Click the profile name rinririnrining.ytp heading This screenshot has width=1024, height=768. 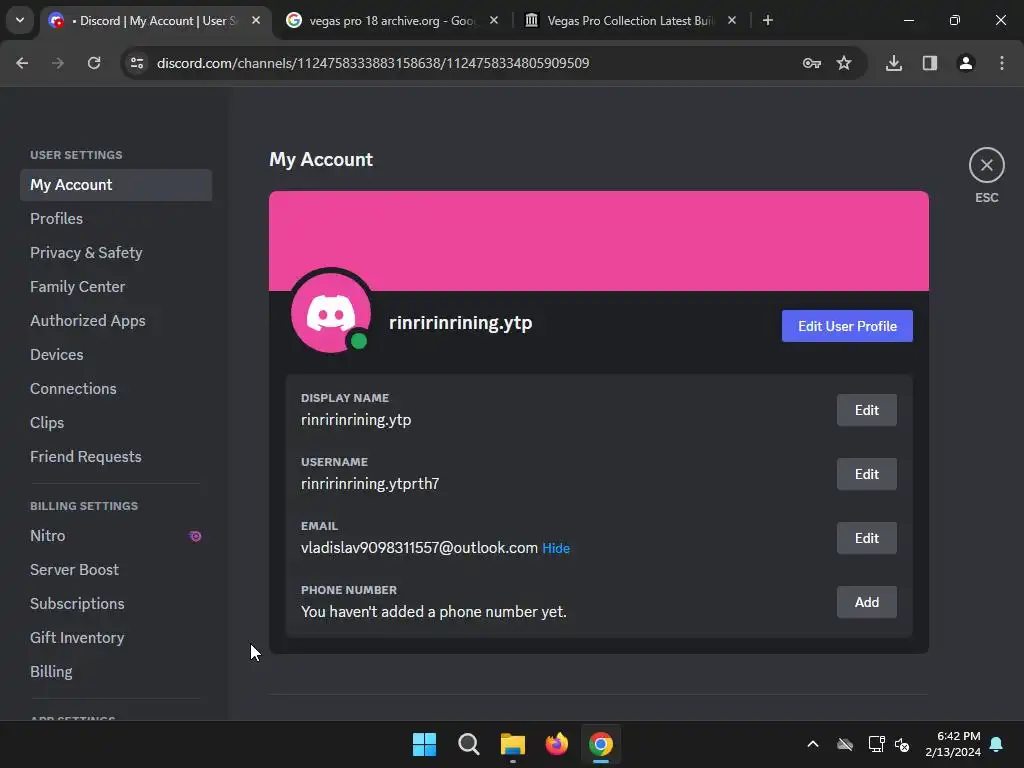tap(460, 323)
